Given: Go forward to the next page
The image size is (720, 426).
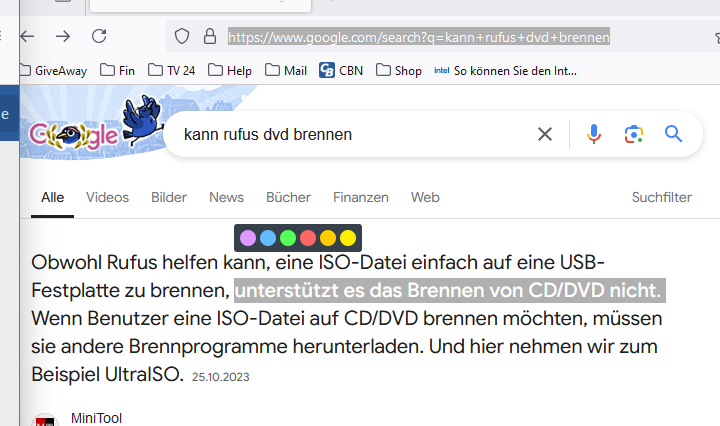Looking at the screenshot, I should tap(63, 36).
